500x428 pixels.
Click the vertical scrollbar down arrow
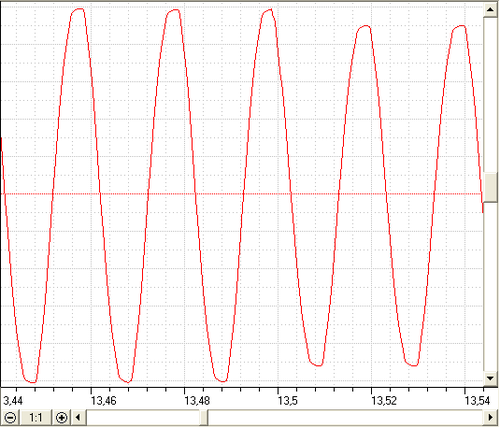490,378
